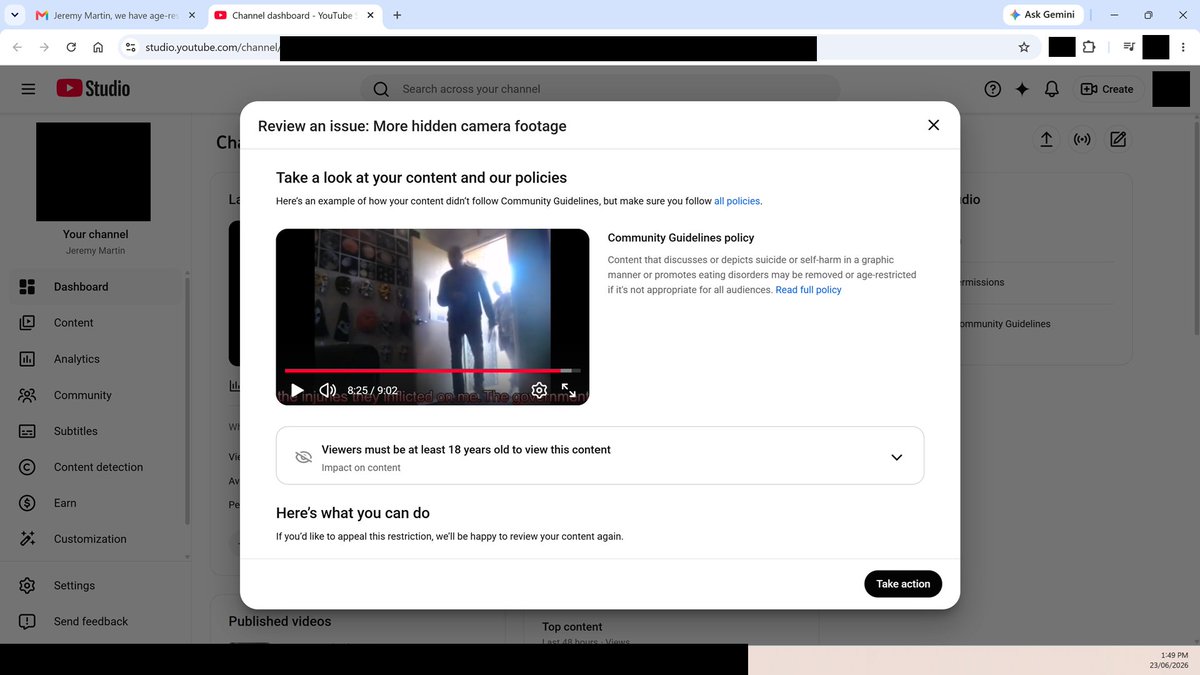The image size is (1200, 675).
Task: Click the 'Community Guidelines policy' heading
Action: point(681,238)
